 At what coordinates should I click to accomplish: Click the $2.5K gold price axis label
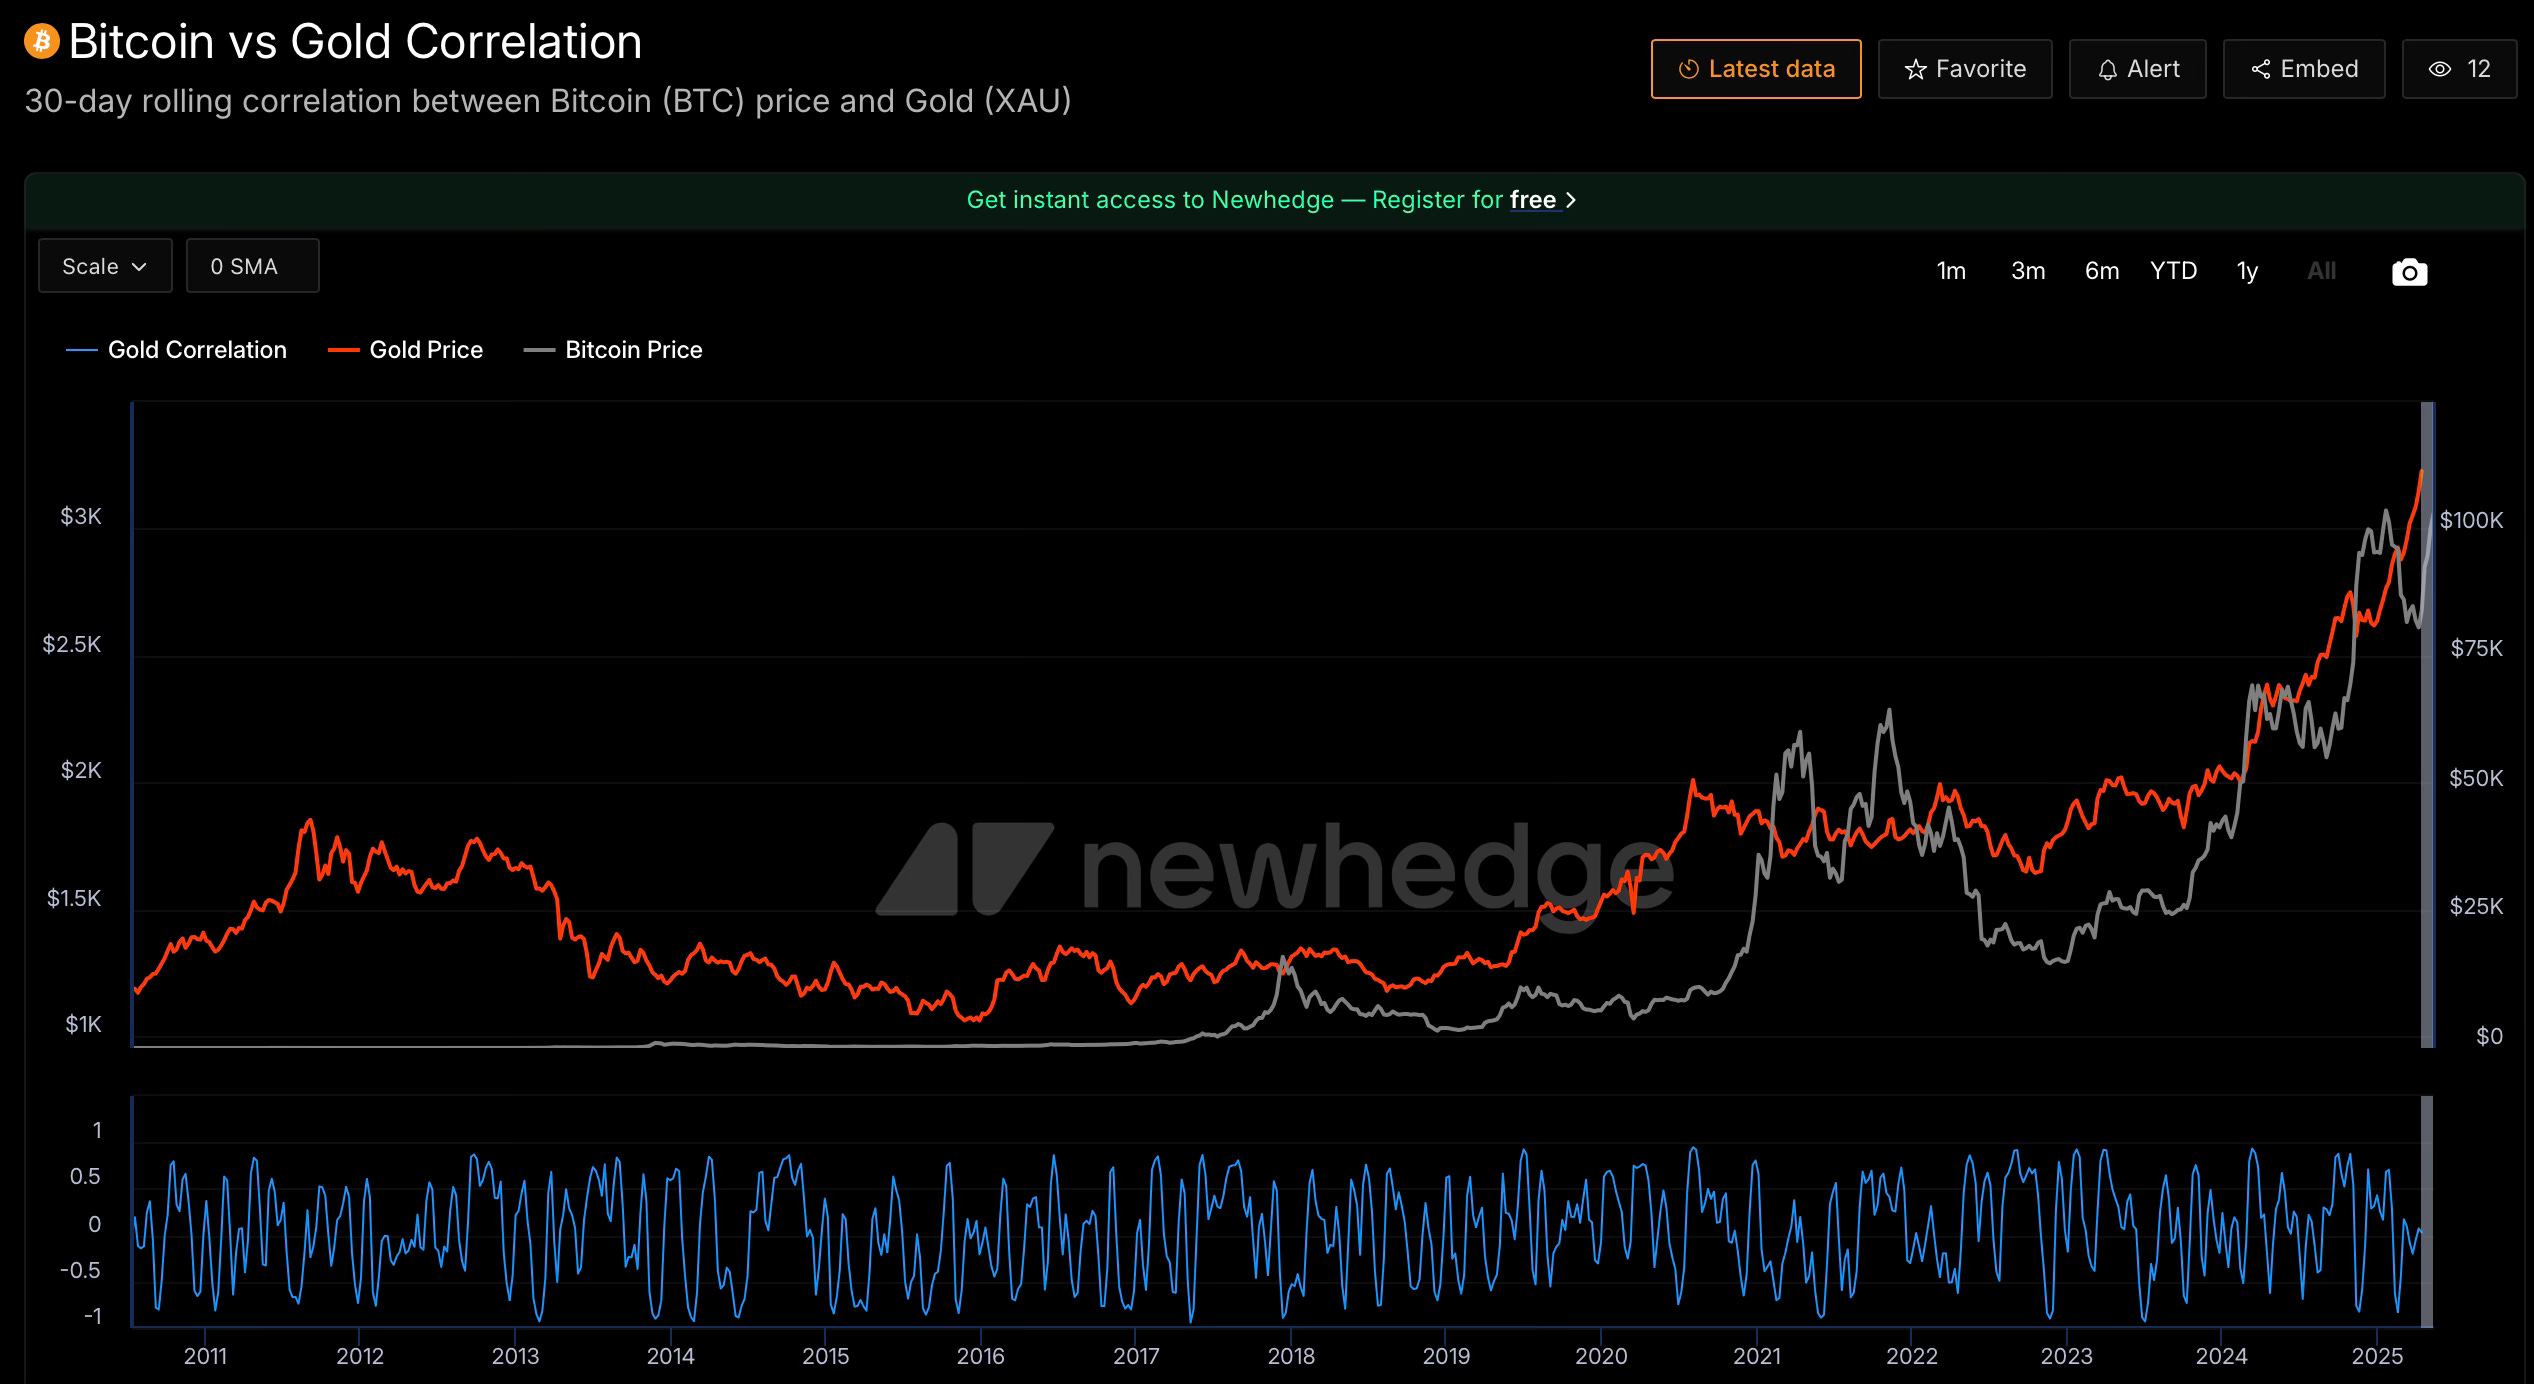(x=72, y=644)
